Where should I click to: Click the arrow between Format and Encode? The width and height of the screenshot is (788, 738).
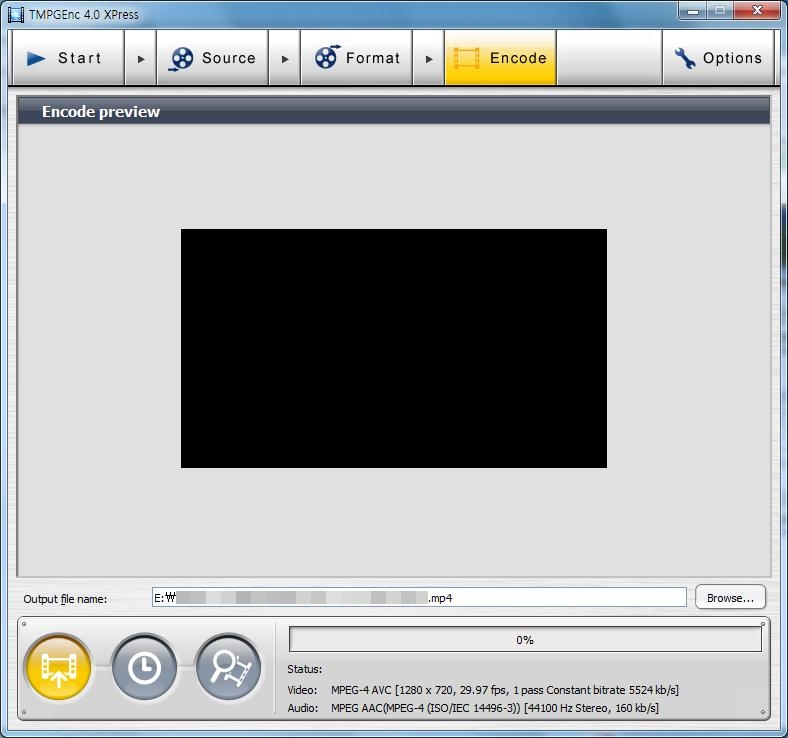[x=429, y=59]
